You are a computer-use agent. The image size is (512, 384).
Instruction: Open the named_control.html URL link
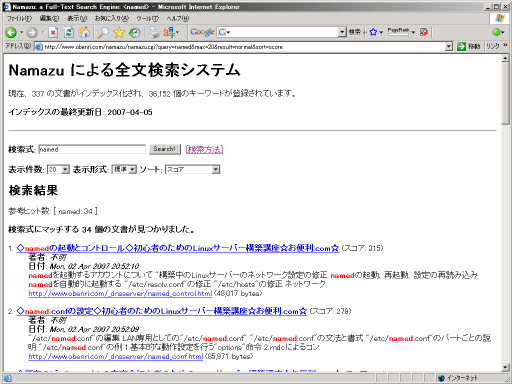(x=120, y=294)
